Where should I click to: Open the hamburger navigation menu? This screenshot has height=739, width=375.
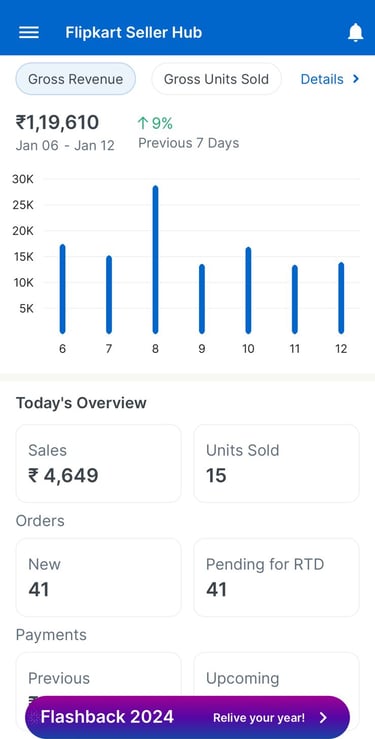(x=29, y=33)
